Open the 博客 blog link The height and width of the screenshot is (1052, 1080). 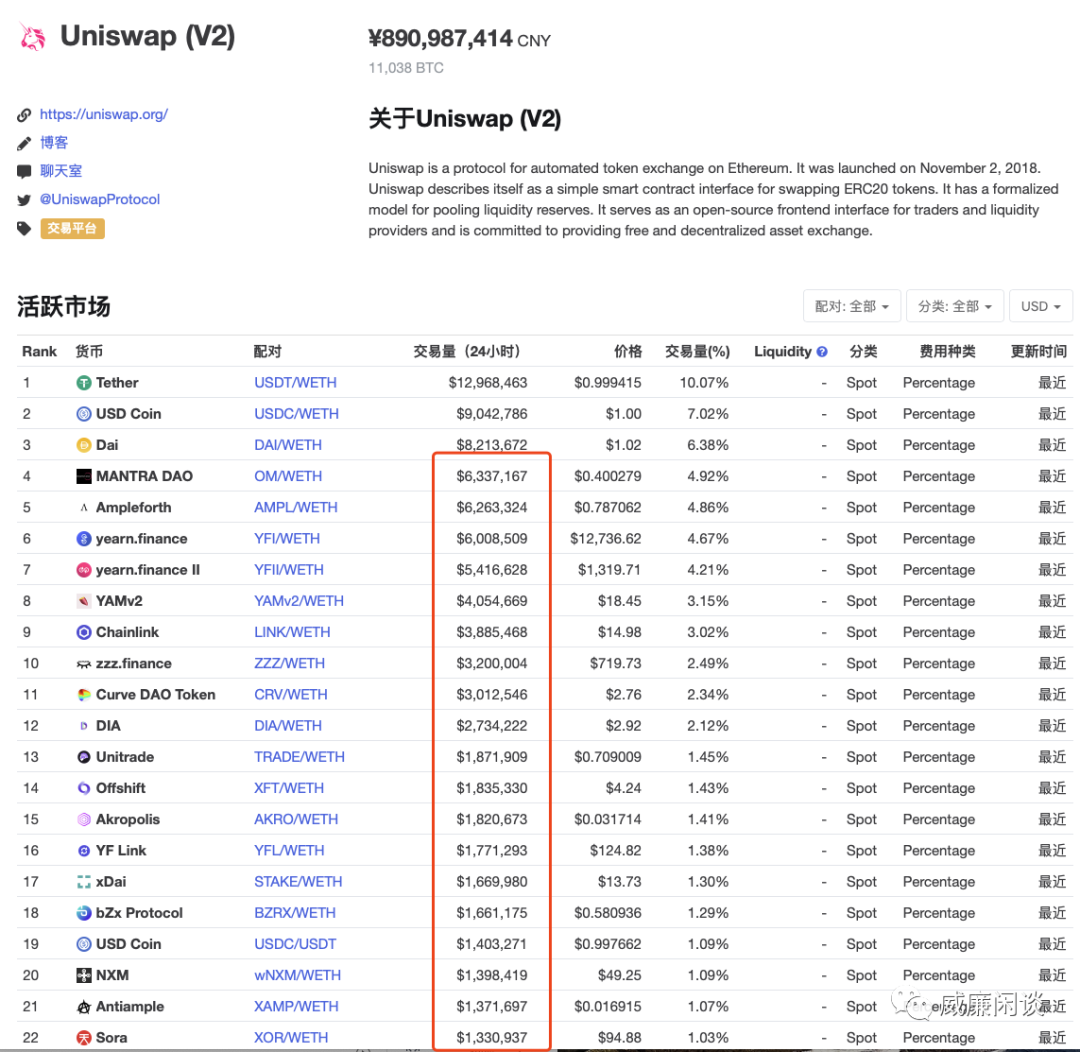click(54, 143)
